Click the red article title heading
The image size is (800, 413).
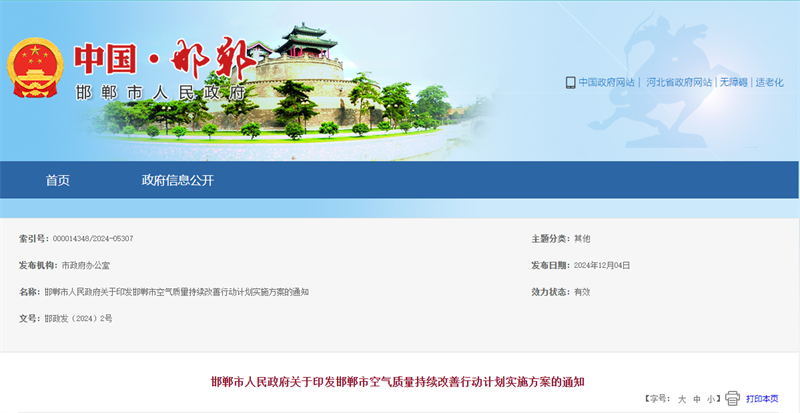click(x=397, y=381)
